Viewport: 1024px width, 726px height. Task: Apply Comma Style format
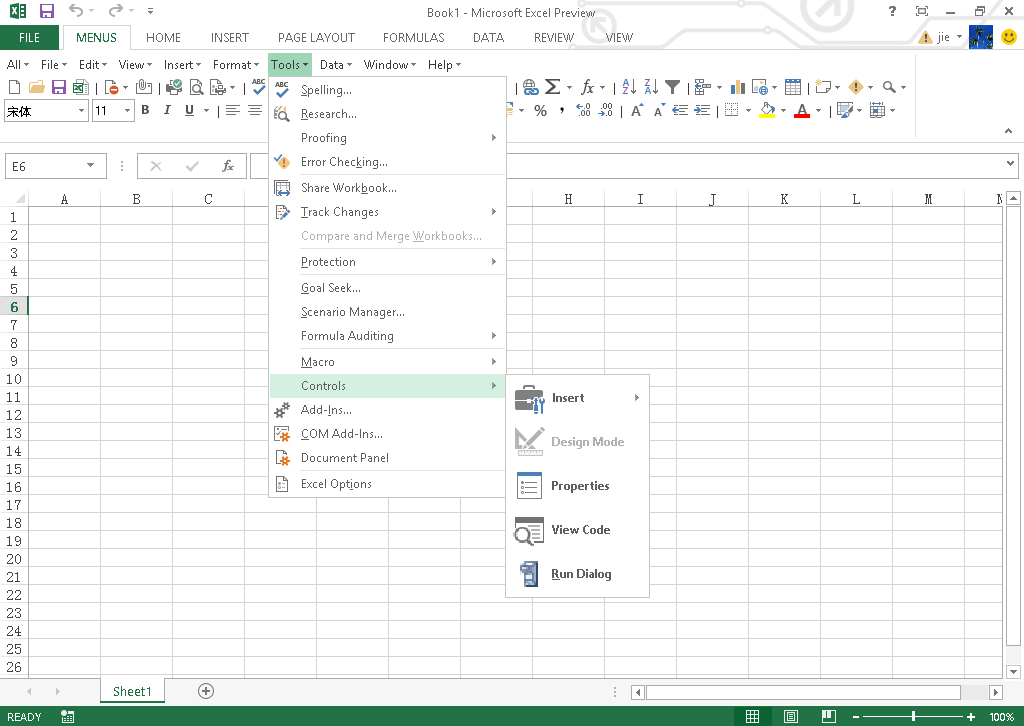[x=562, y=111]
